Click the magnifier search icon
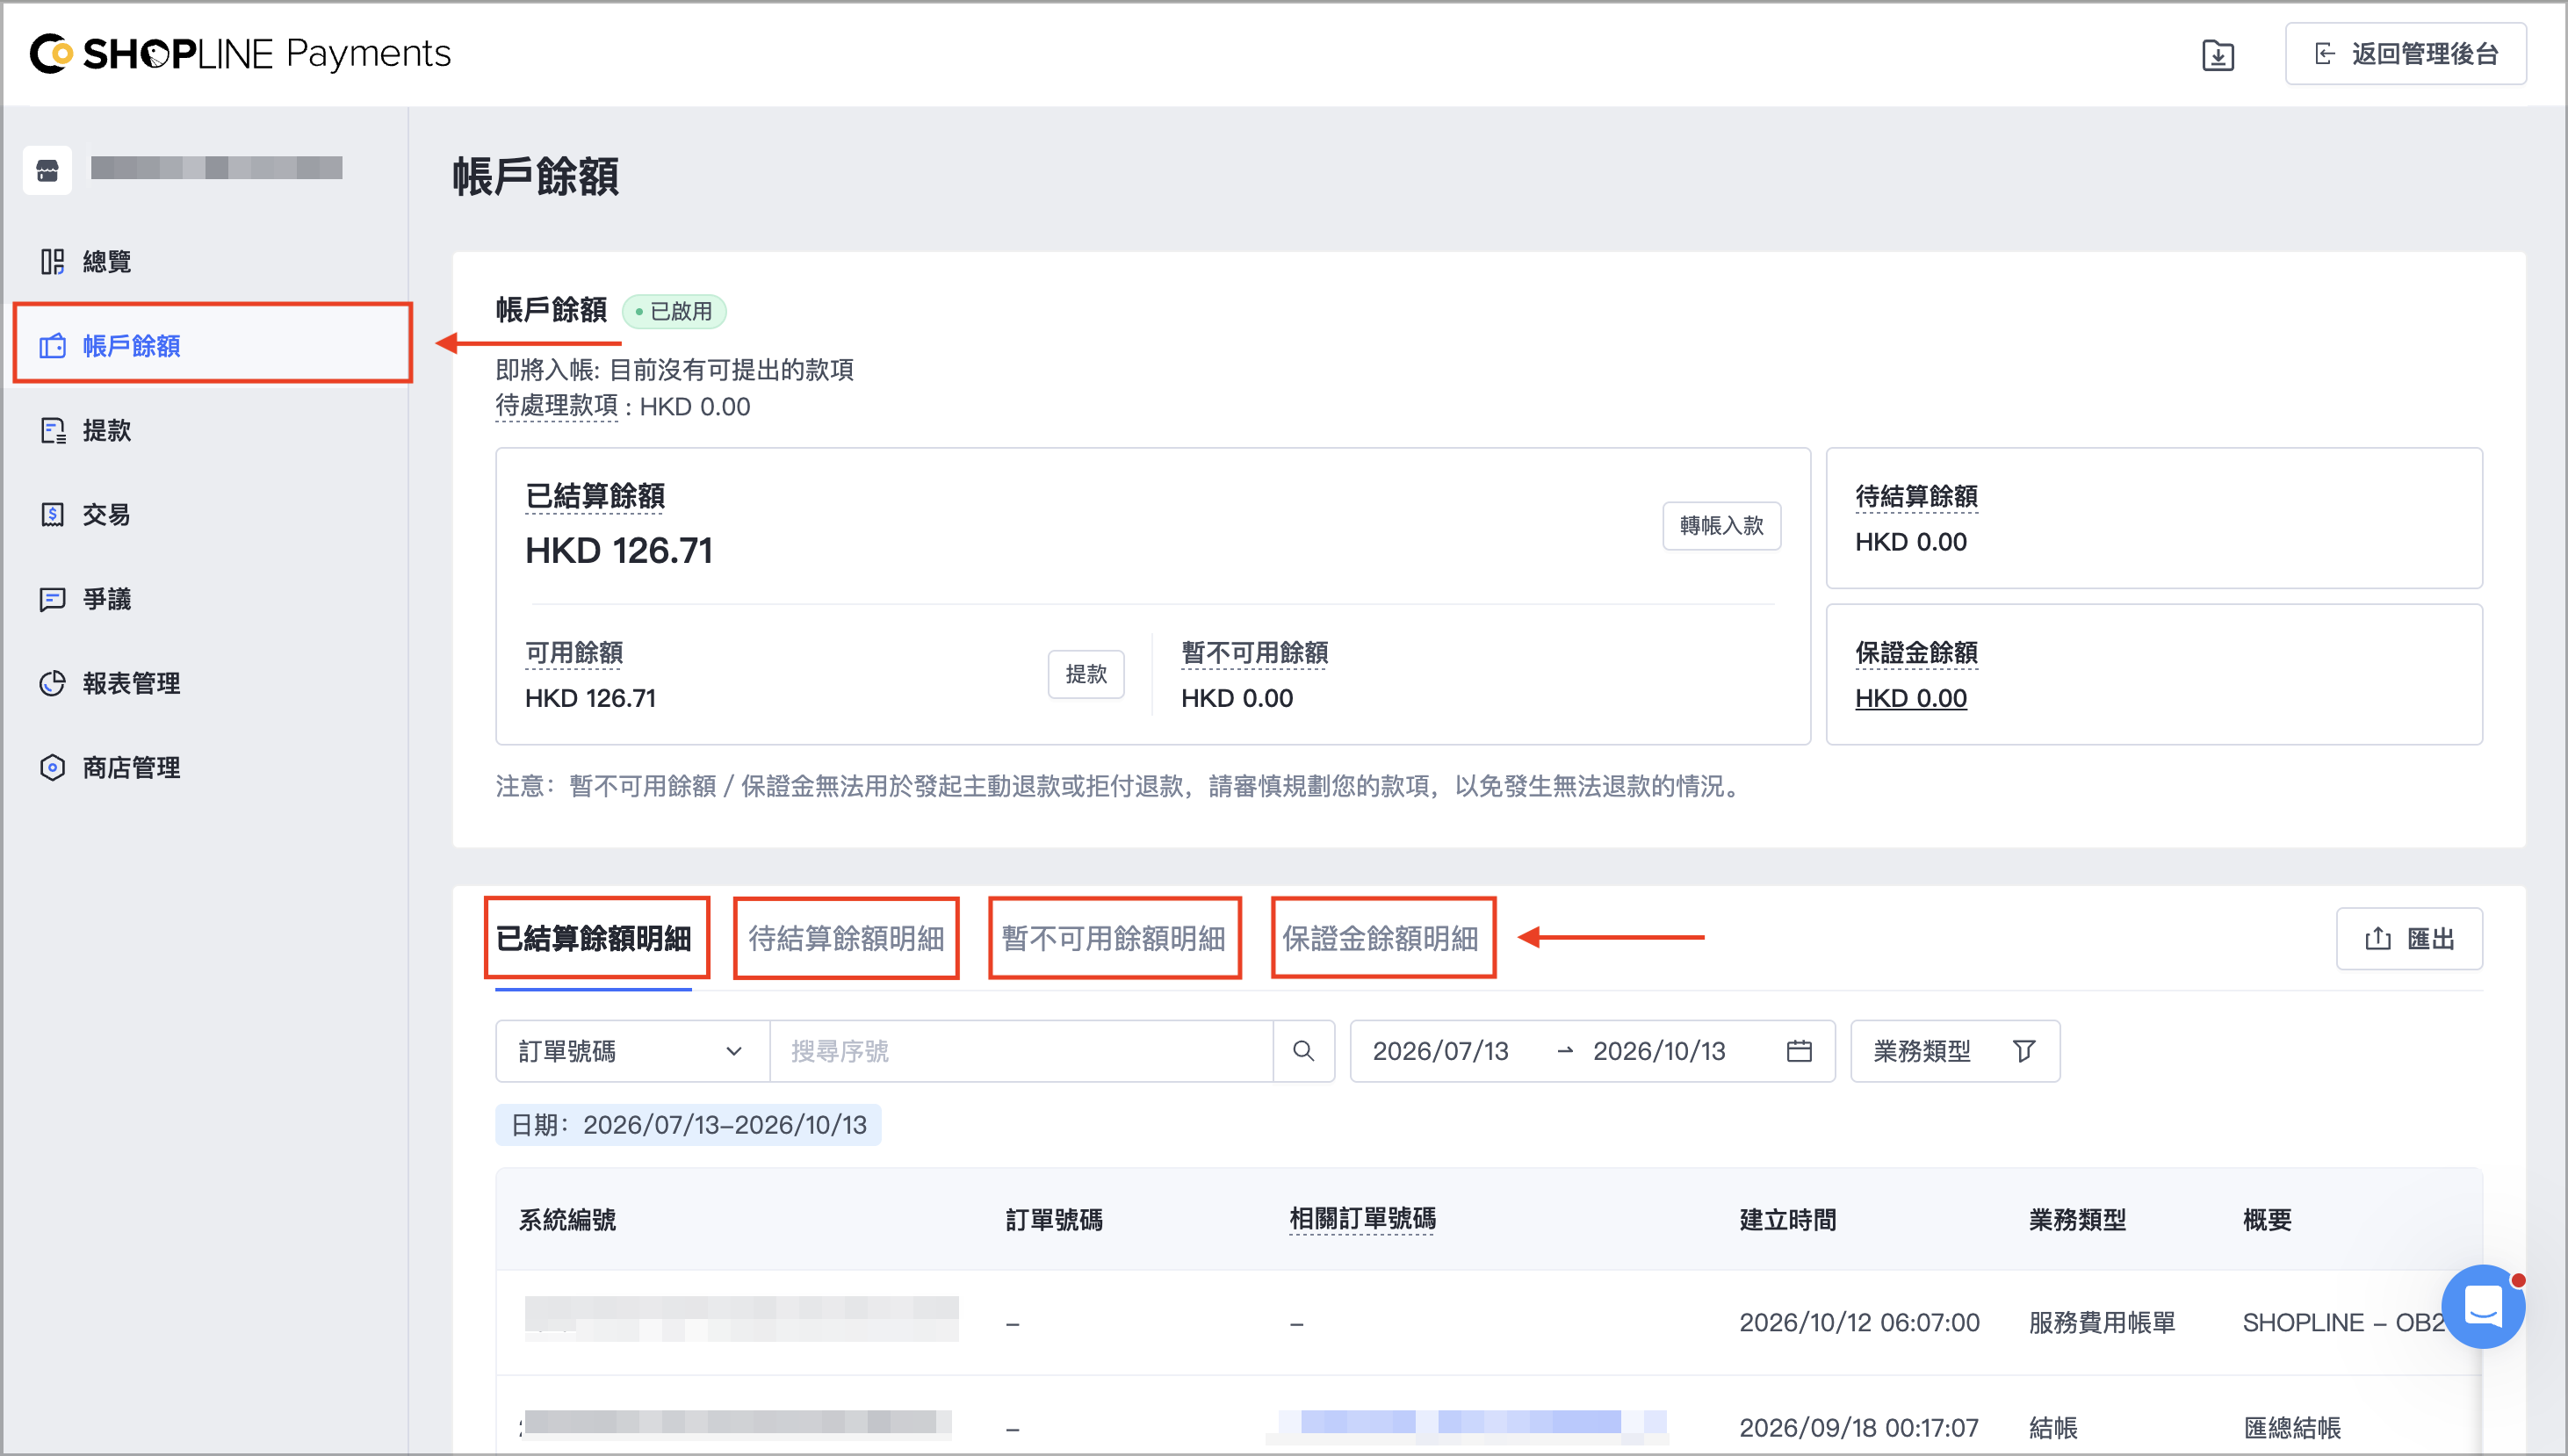Screen dimensions: 2568x1456 (x=1303, y=1051)
